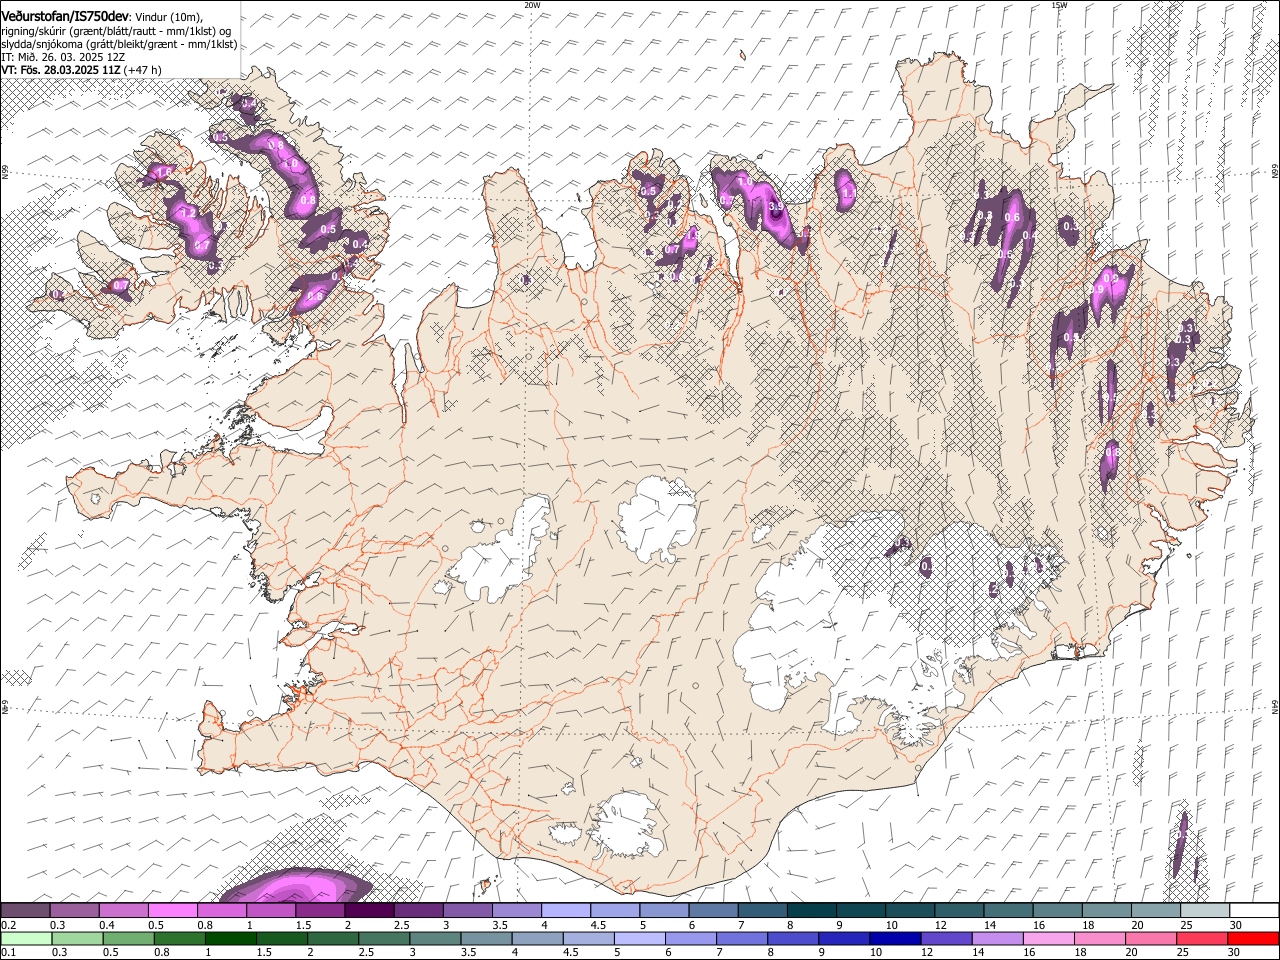This screenshot has width=1280, height=960.
Task: Click the '(+47 h)' forecast offset text
Action: [143, 70]
